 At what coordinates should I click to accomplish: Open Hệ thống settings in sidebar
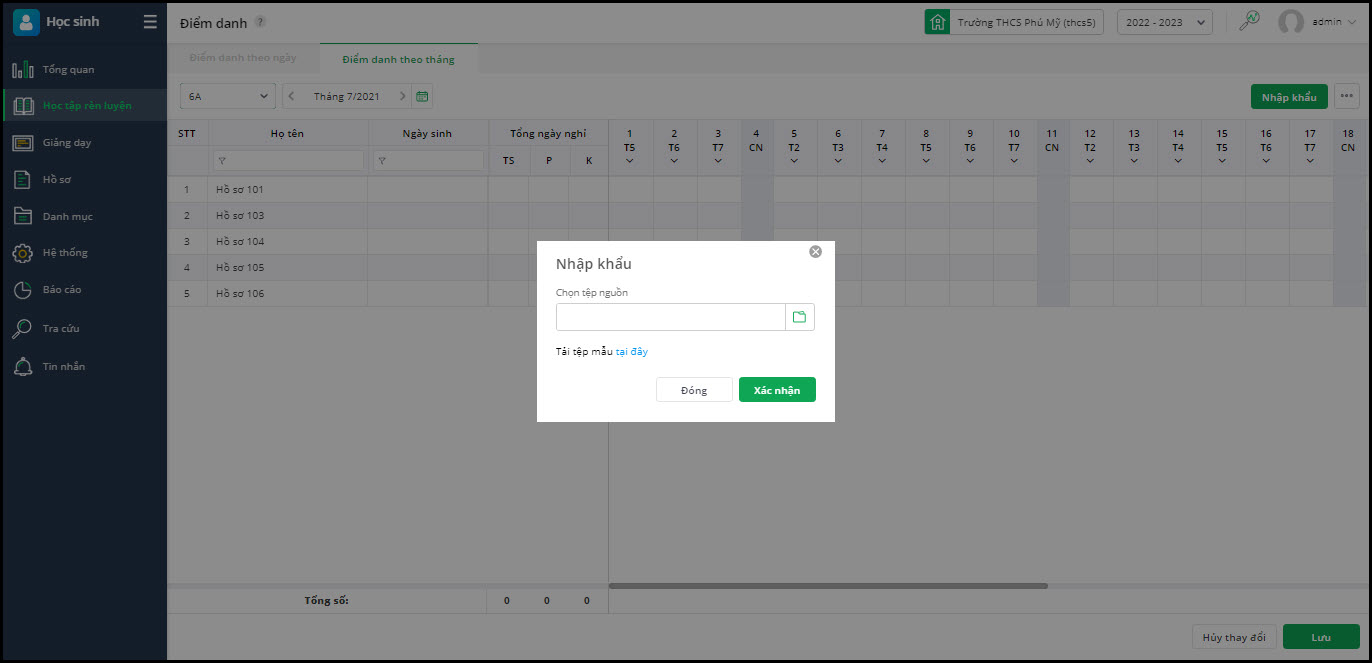click(x=64, y=253)
